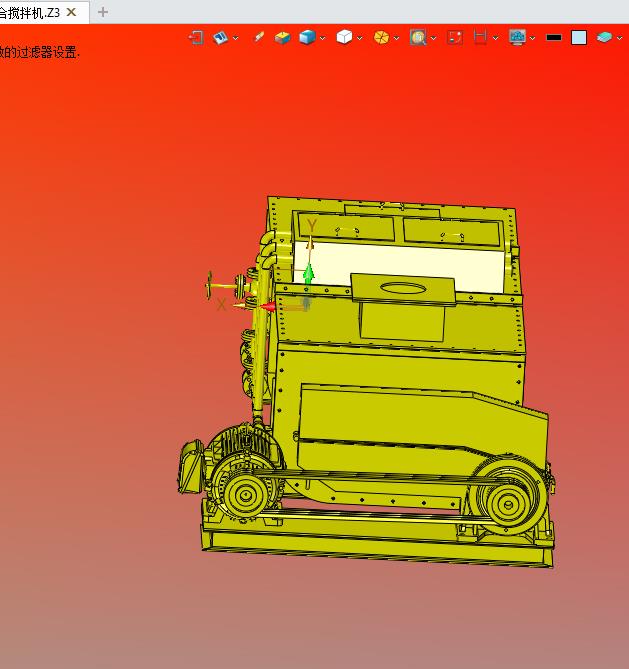Switch to the 搅拌机.Z3 document tab
Image resolution: width=629 pixels, height=669 pixels.
pos(29,13)
